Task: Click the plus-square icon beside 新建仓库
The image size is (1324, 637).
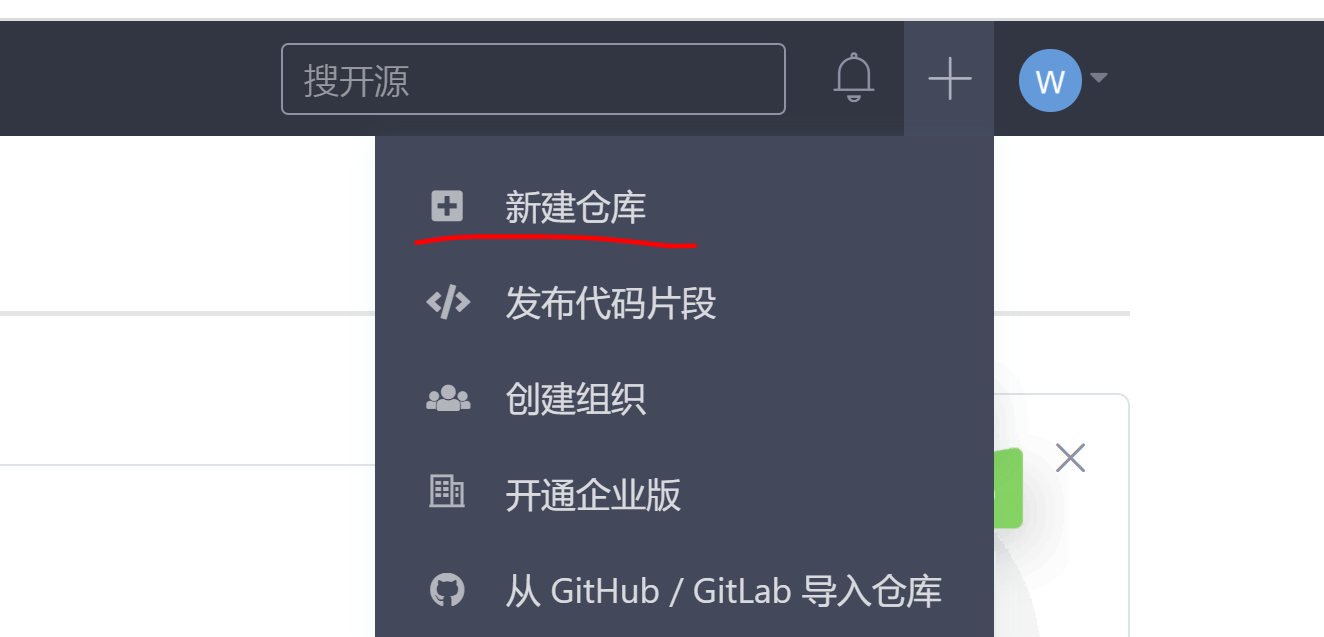Action: [447, 207]
